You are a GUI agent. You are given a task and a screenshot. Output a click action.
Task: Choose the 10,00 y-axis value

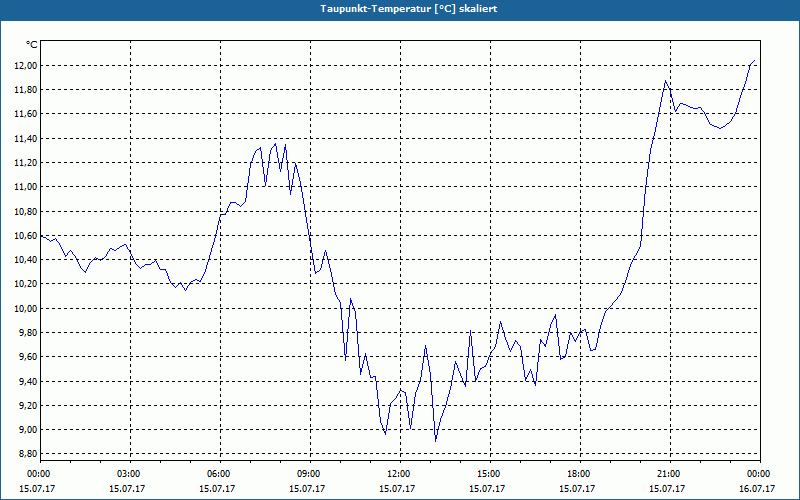point(26,309)
